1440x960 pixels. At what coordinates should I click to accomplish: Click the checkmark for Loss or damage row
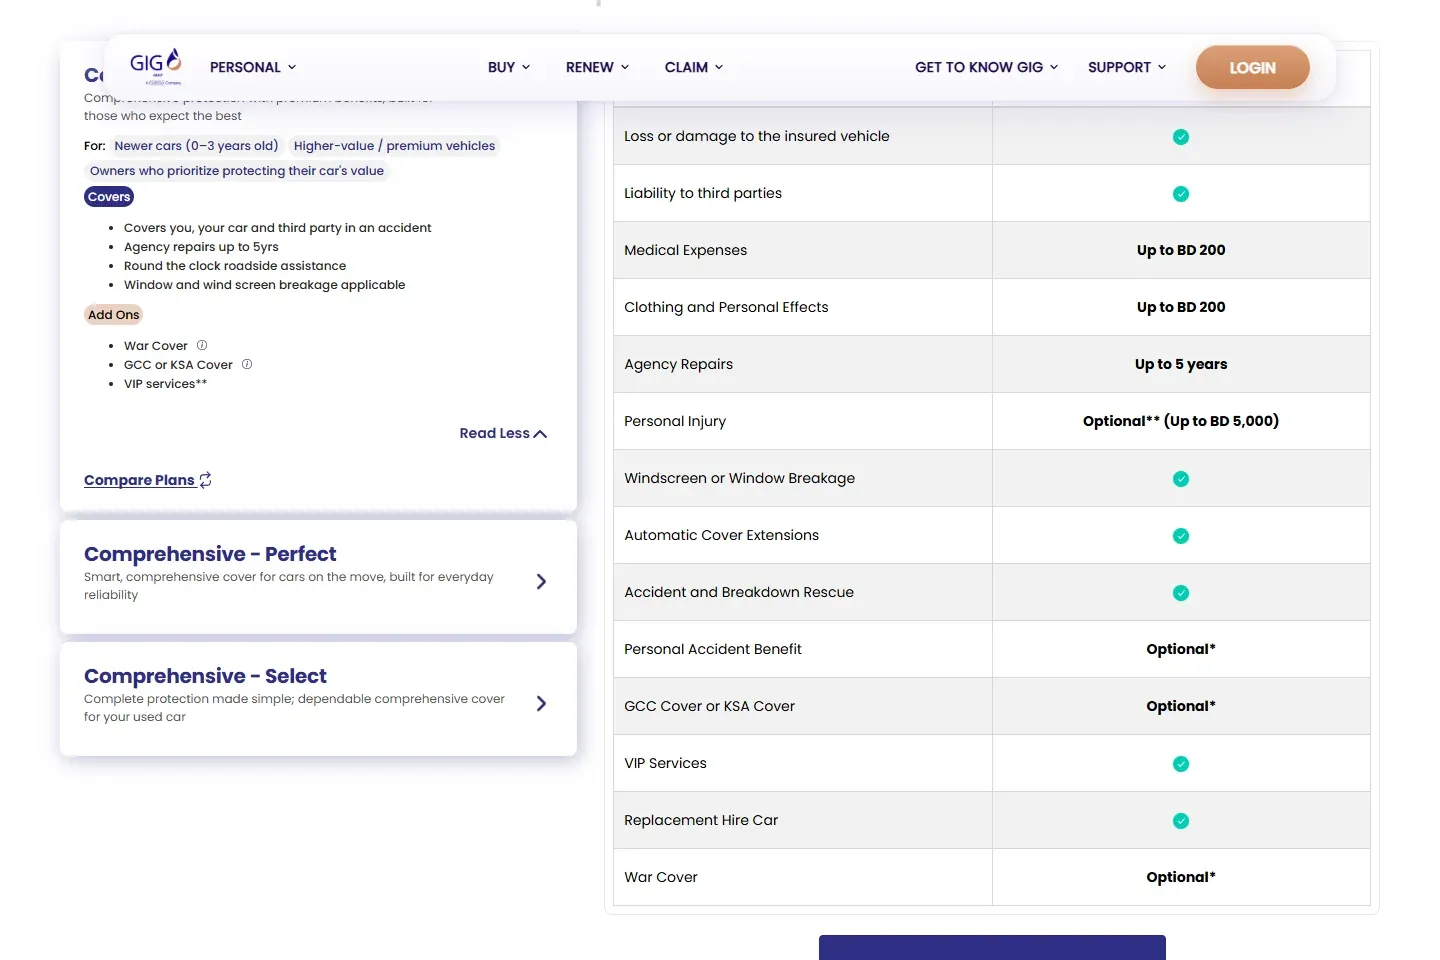click(x=1181, y=137)
